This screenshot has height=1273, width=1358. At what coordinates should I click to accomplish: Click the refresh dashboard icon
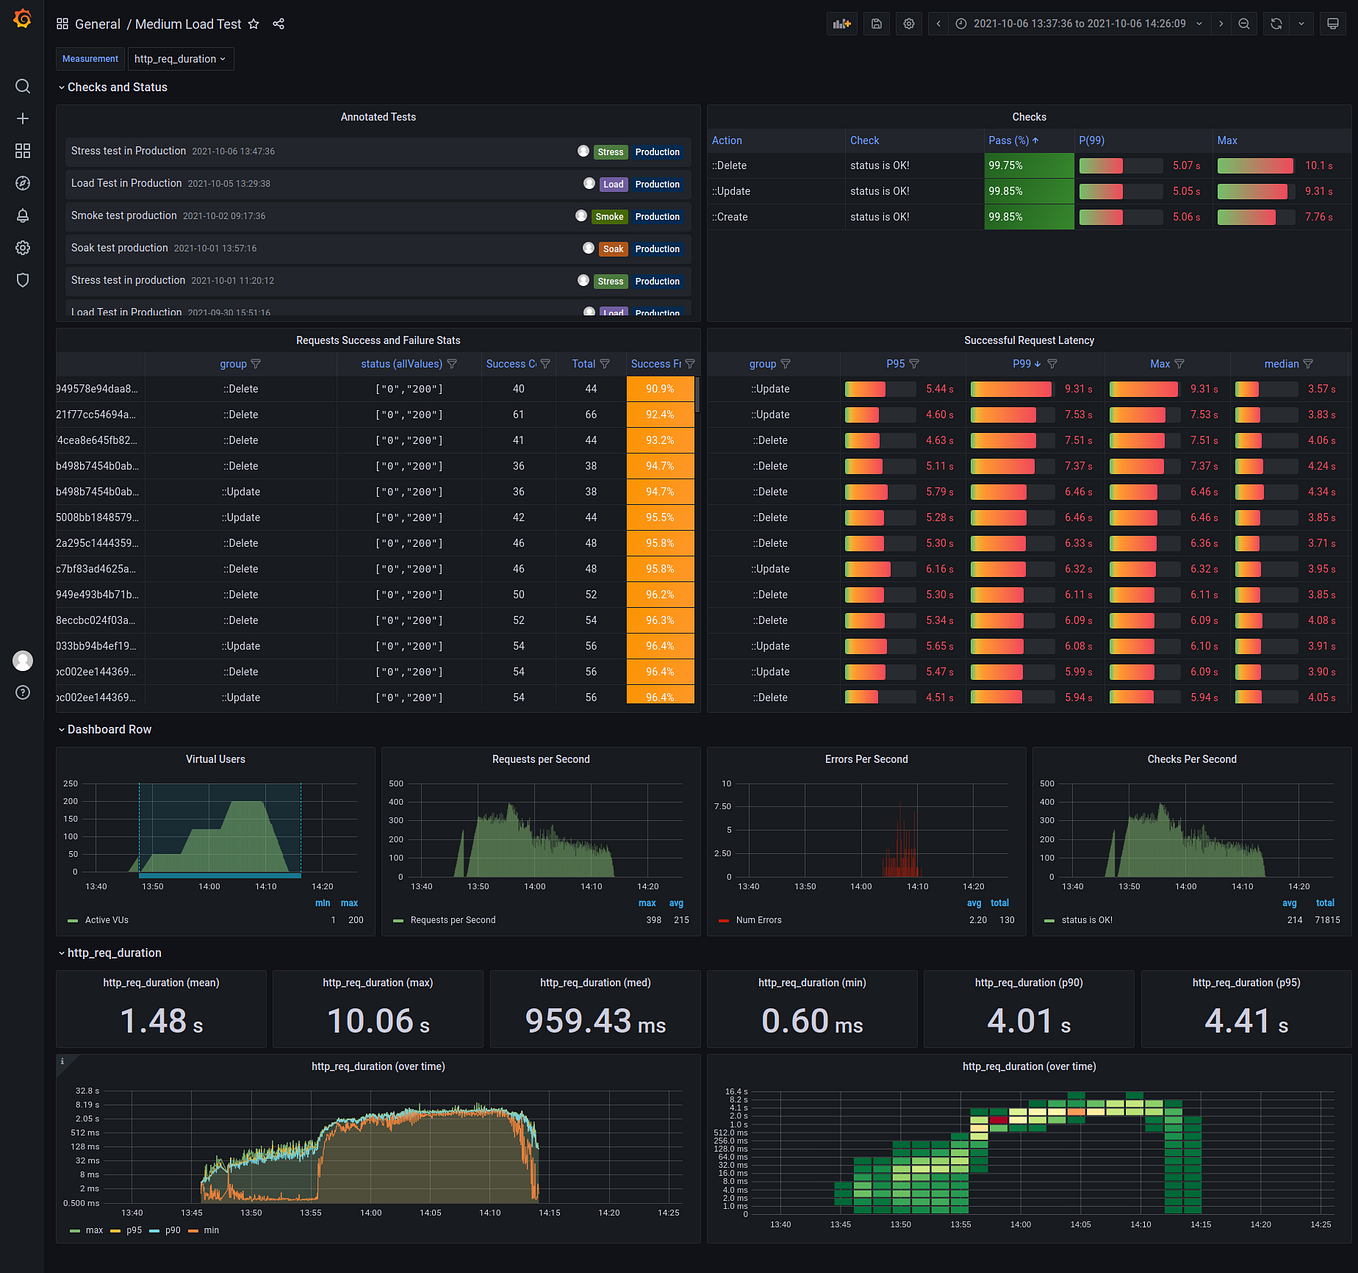pos(1276,24)
